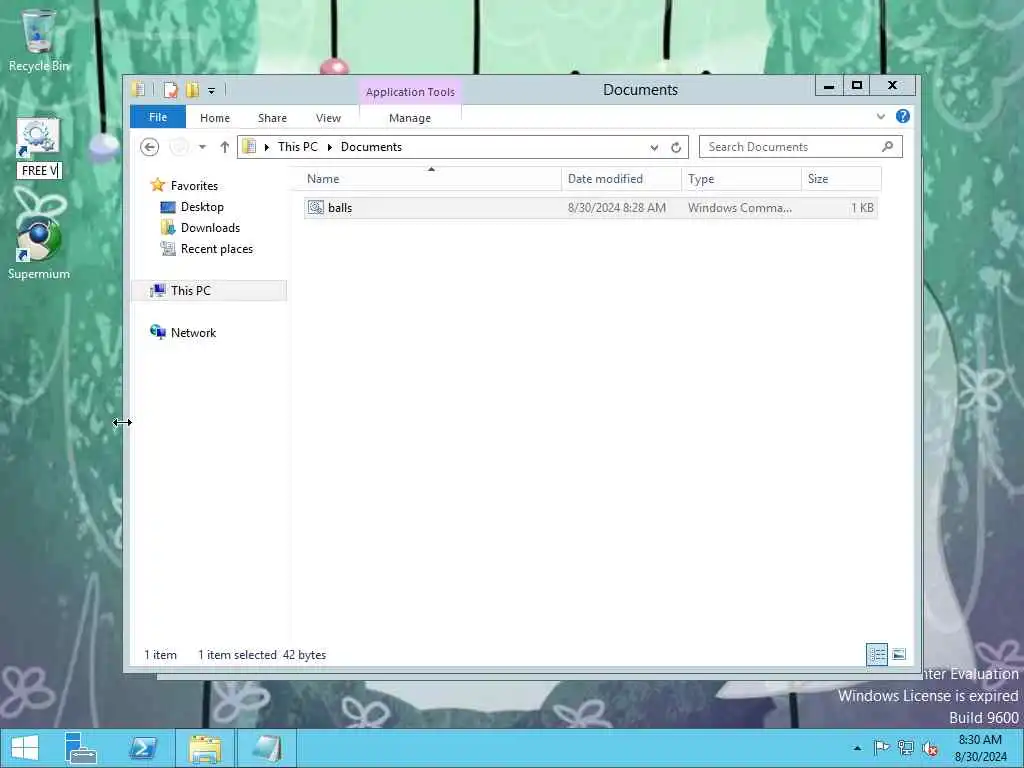Click the muted volume tray icon
This screenshot has width=1024, height=768.
930,748
